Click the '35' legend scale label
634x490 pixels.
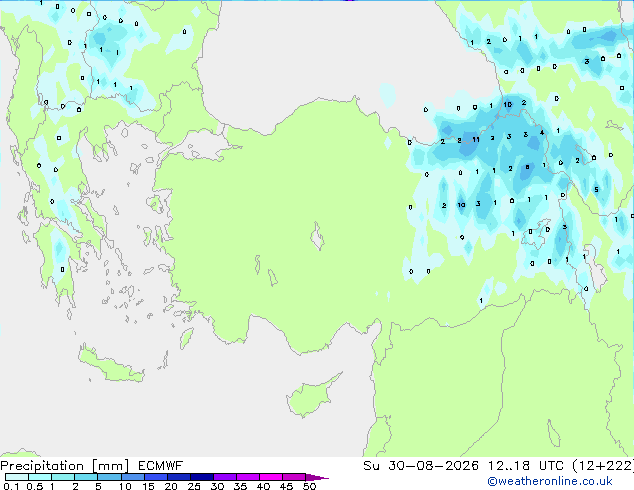tap(240, 486)
